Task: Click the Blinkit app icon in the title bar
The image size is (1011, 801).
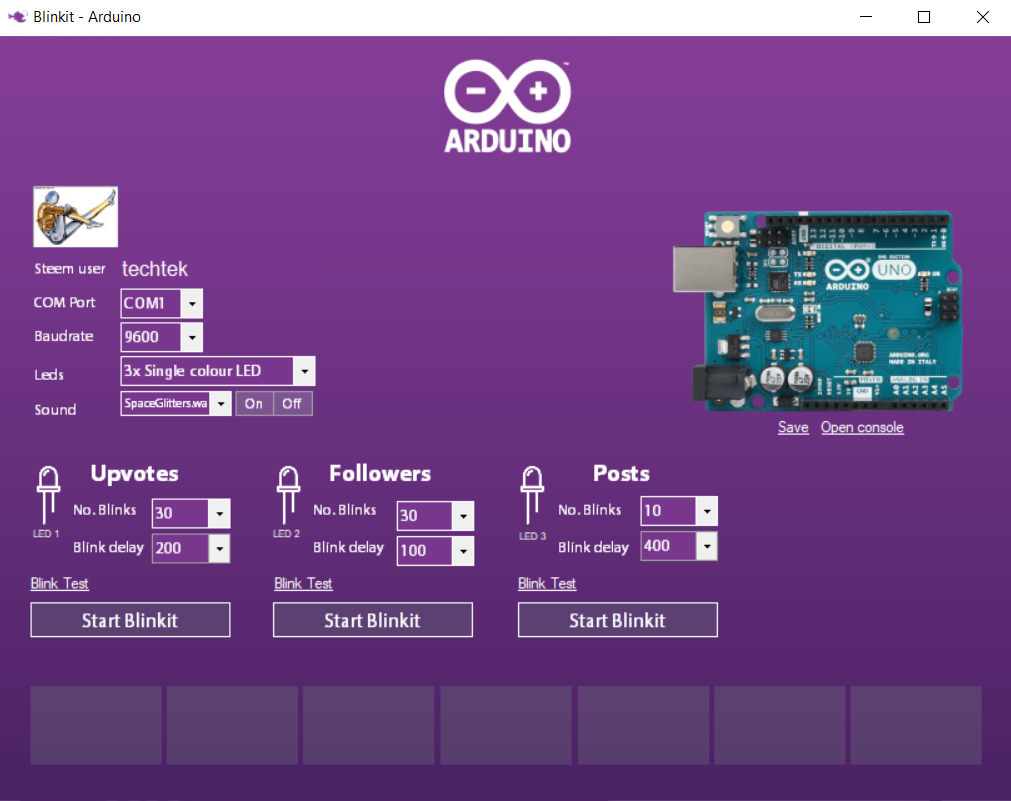Action: 17,17
